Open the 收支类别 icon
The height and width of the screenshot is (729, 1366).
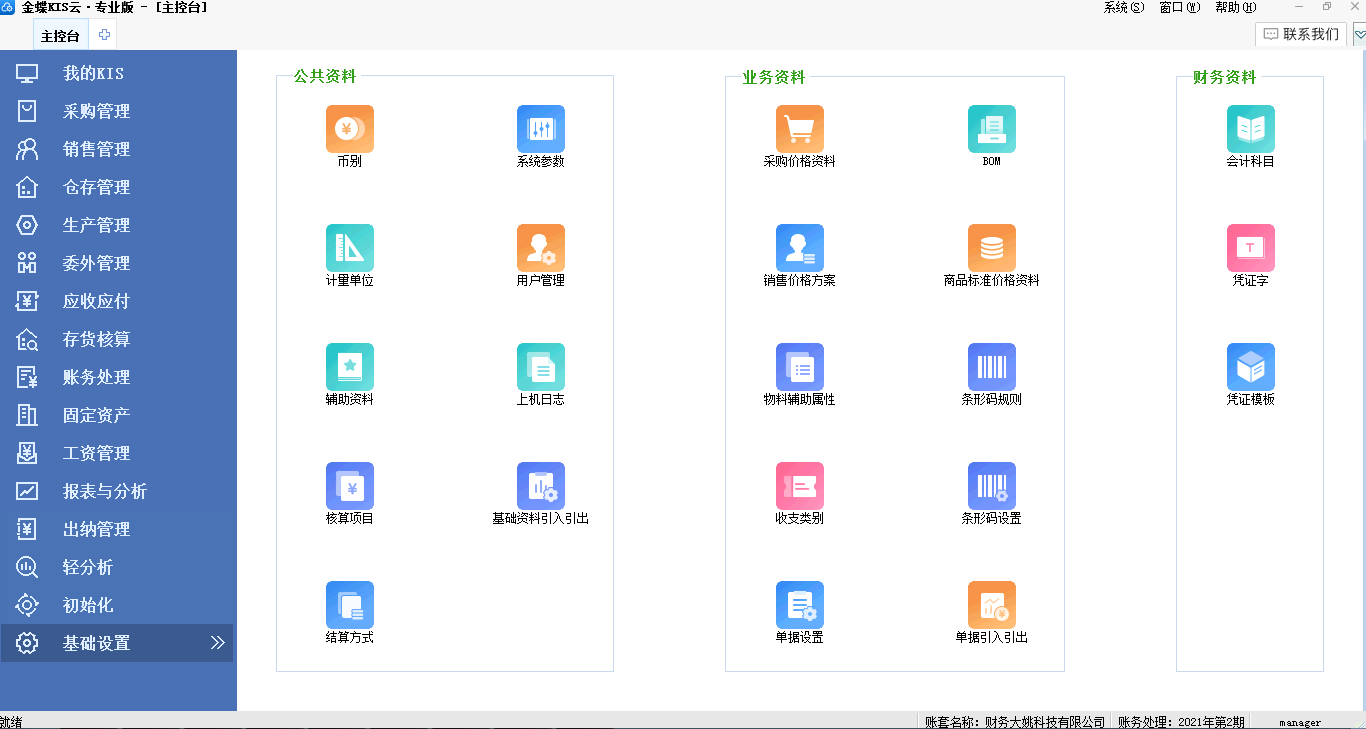click(x=800, y=486)
